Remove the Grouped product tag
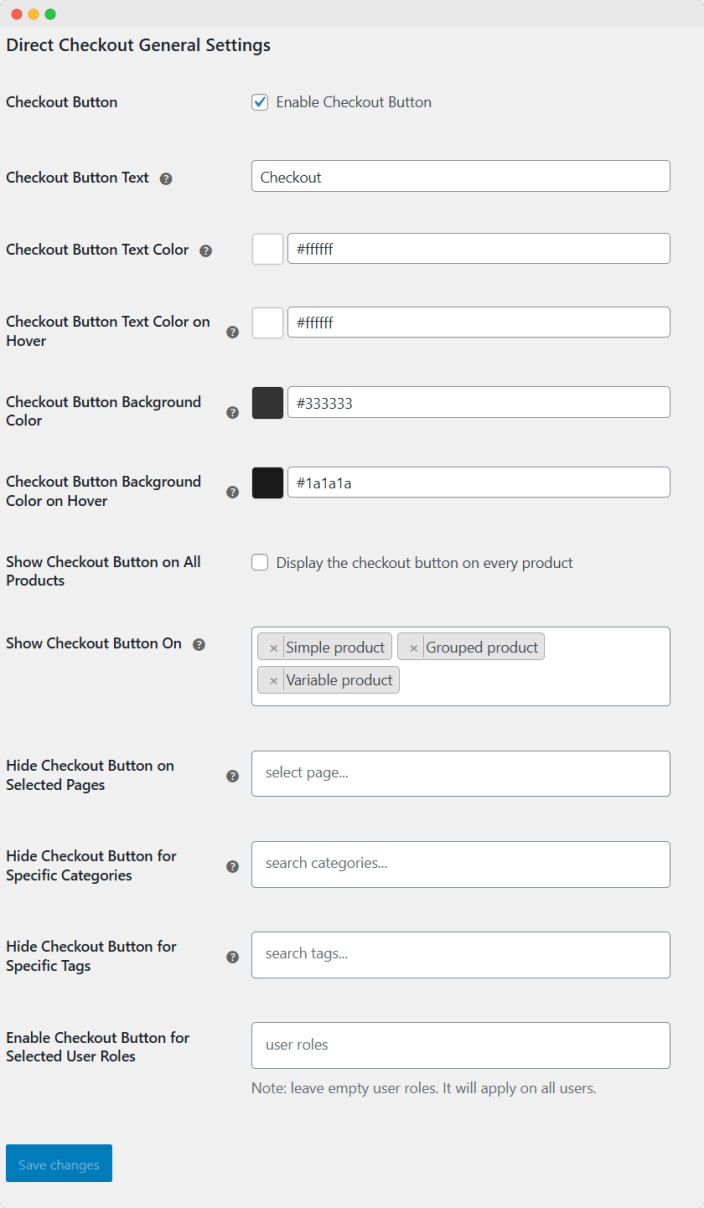 click(413, 648)
